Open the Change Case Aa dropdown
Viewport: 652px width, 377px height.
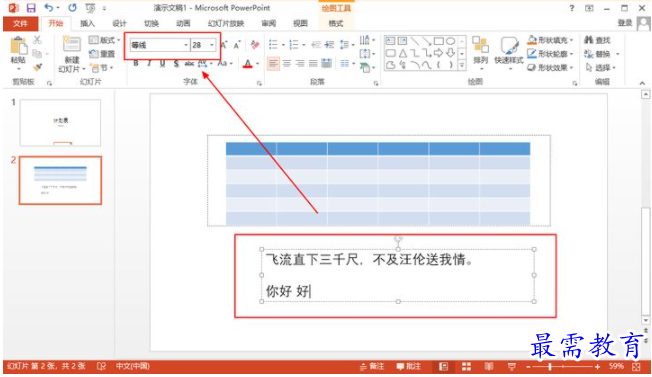(225, 63)
